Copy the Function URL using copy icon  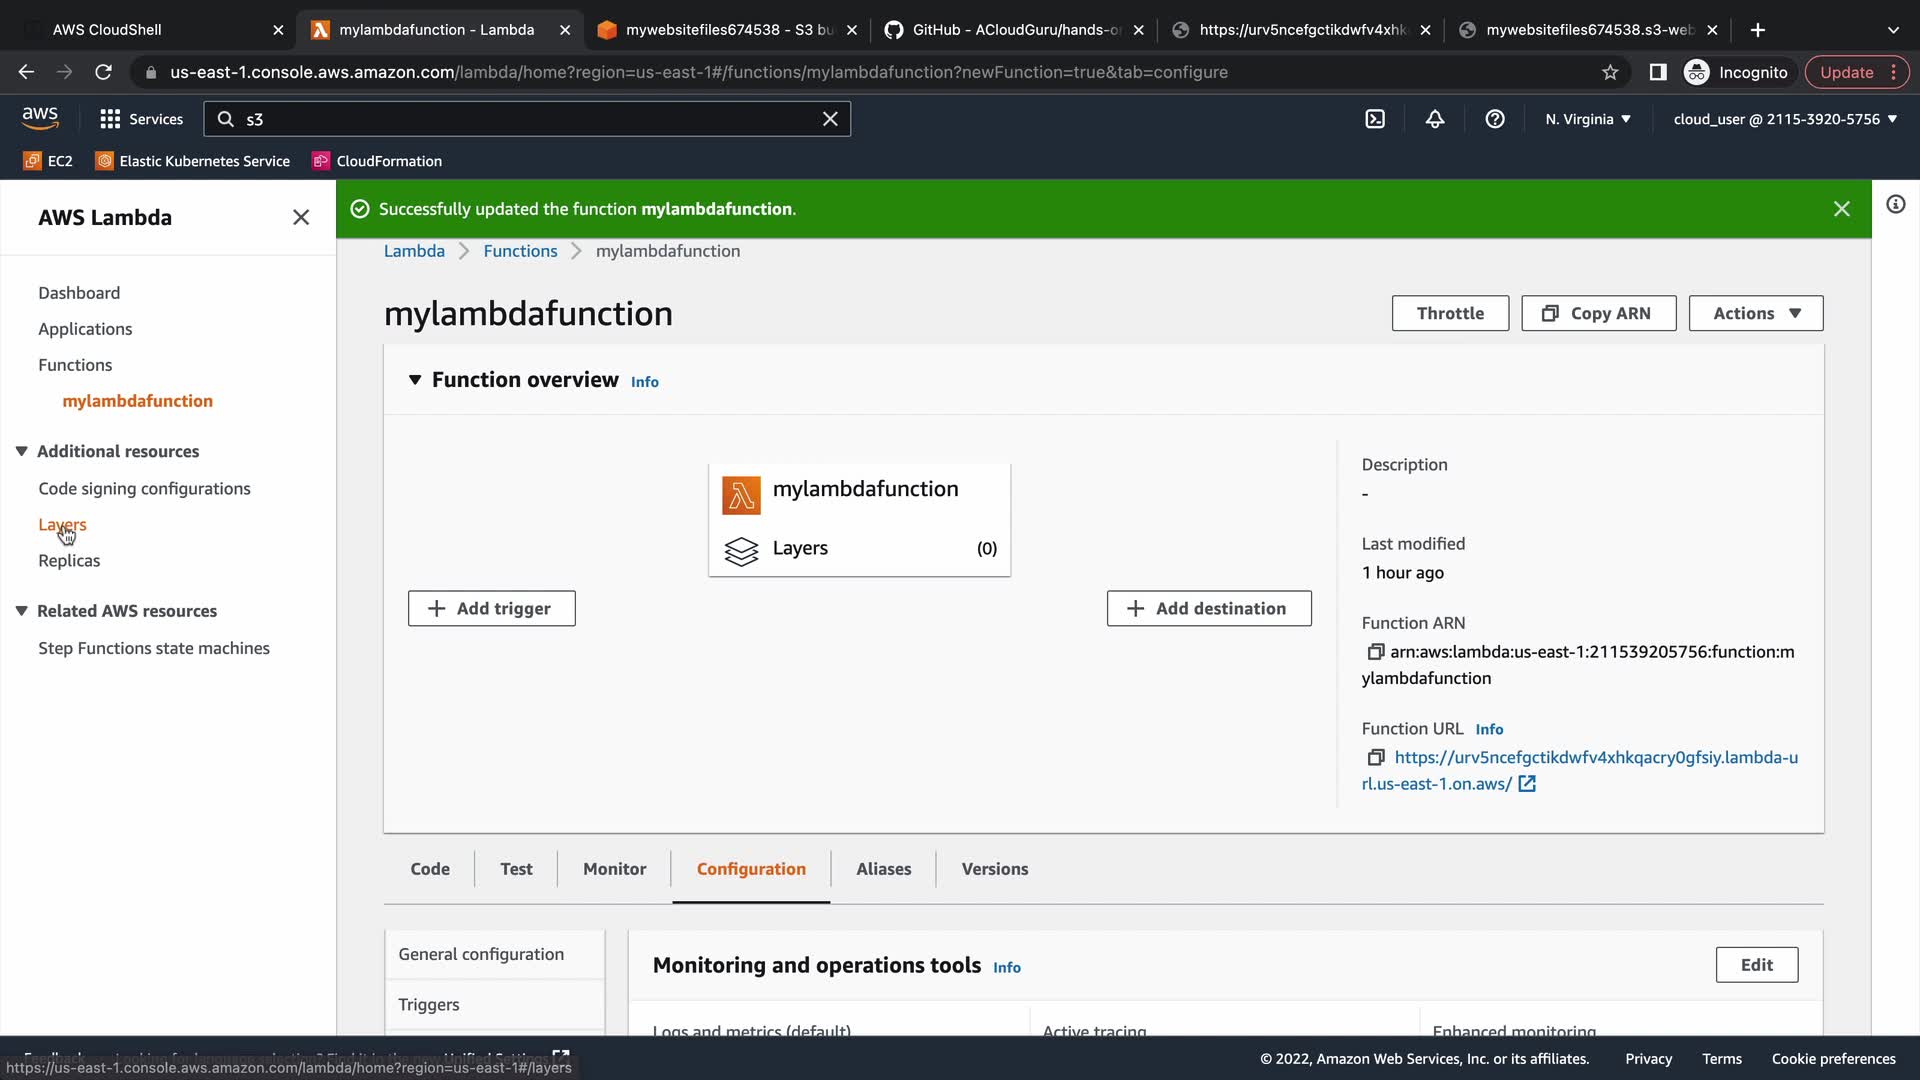(1376, 758)
